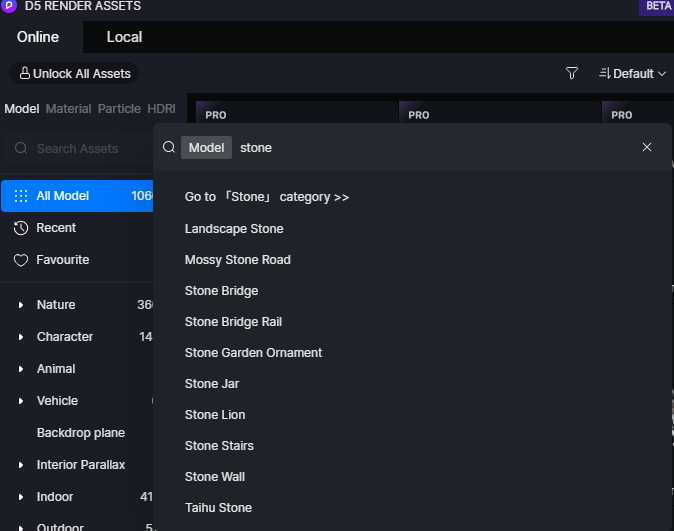This screenshot has height=531, width=674.
Task: Open the Default sort dropdown
Action: (632, 73)
